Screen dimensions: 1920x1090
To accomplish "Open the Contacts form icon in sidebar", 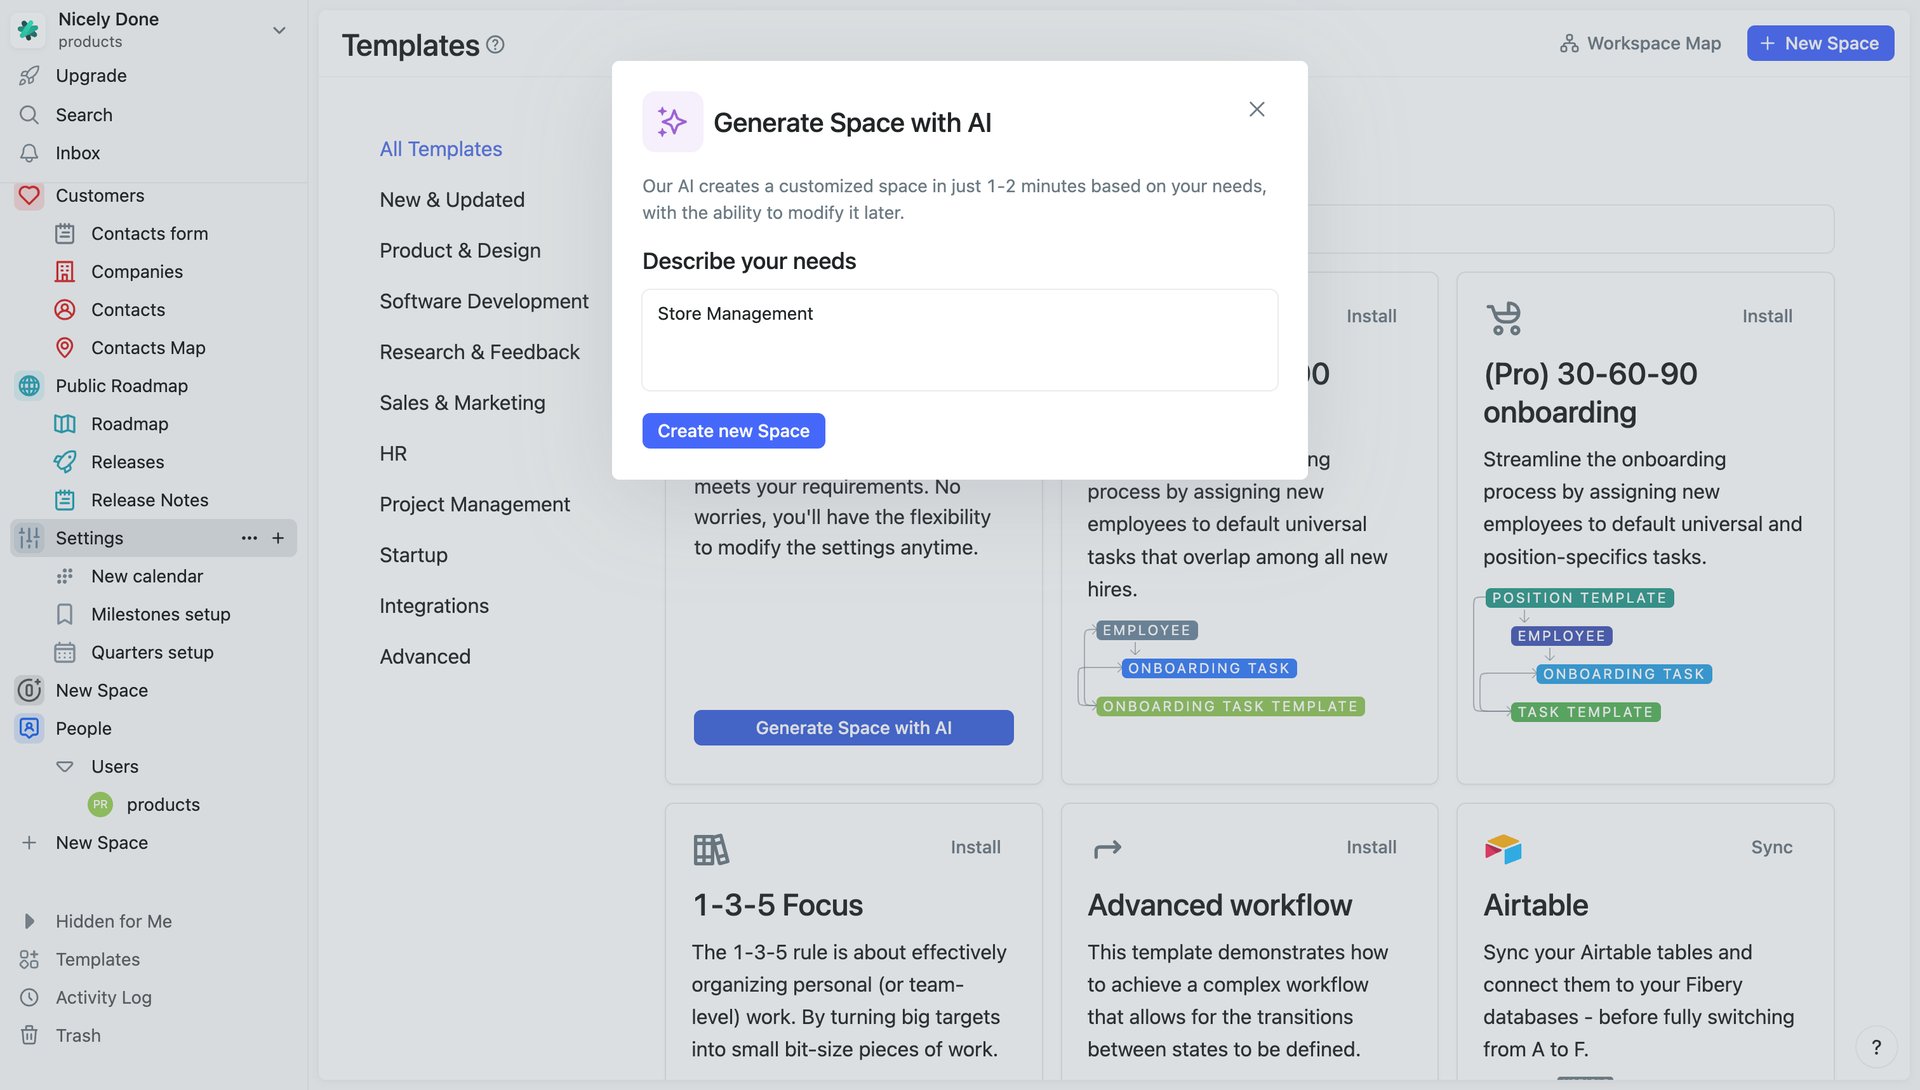I will pos(65,233).
